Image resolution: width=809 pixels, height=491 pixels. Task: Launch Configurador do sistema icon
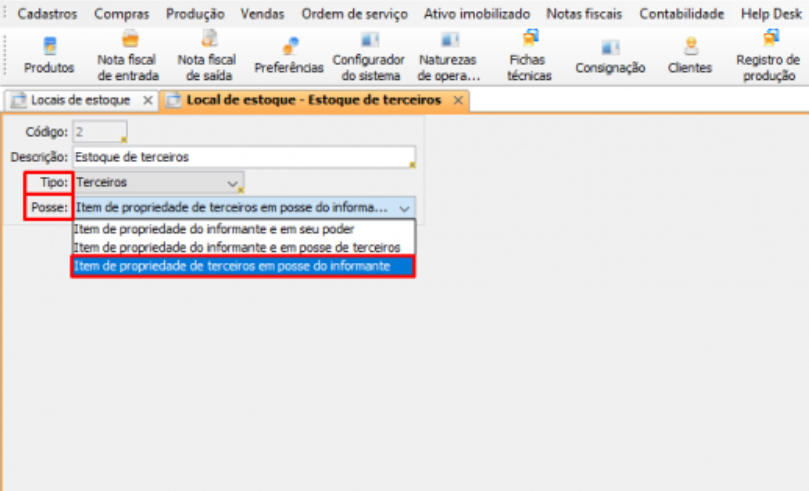click(x=368, y=40)
